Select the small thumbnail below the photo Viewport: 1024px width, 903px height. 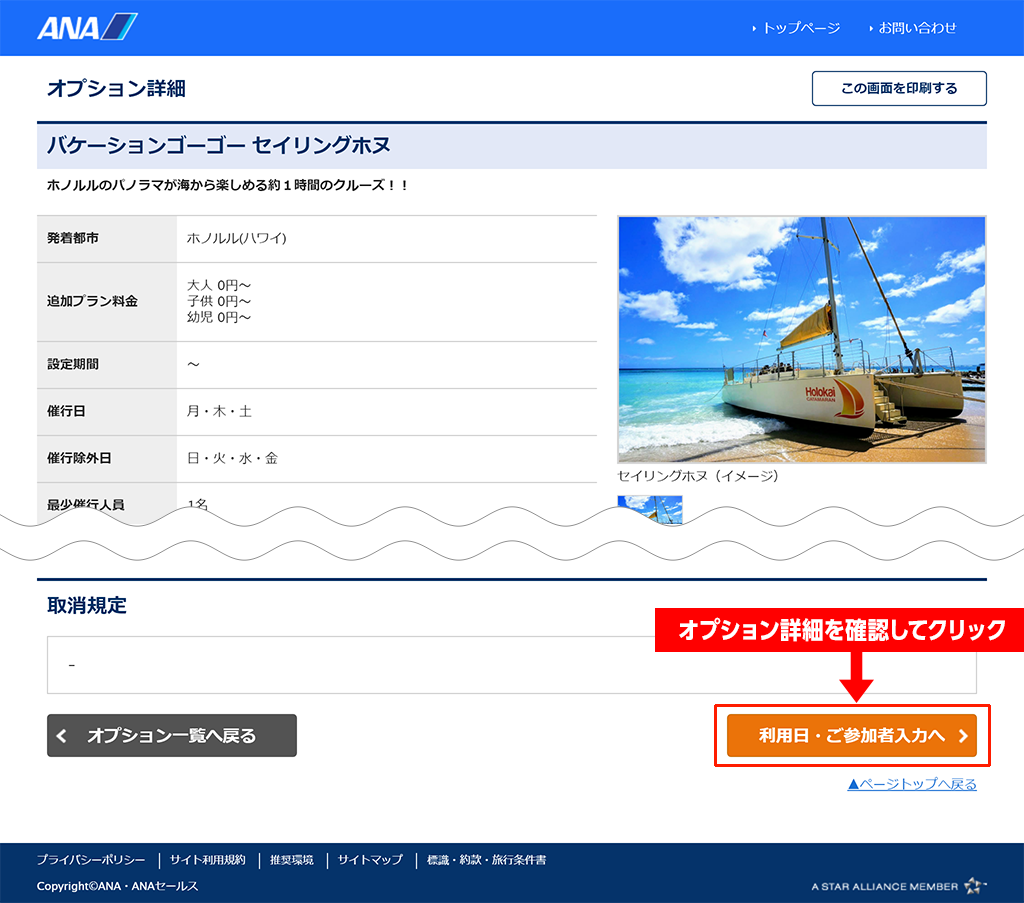[650, 508]
